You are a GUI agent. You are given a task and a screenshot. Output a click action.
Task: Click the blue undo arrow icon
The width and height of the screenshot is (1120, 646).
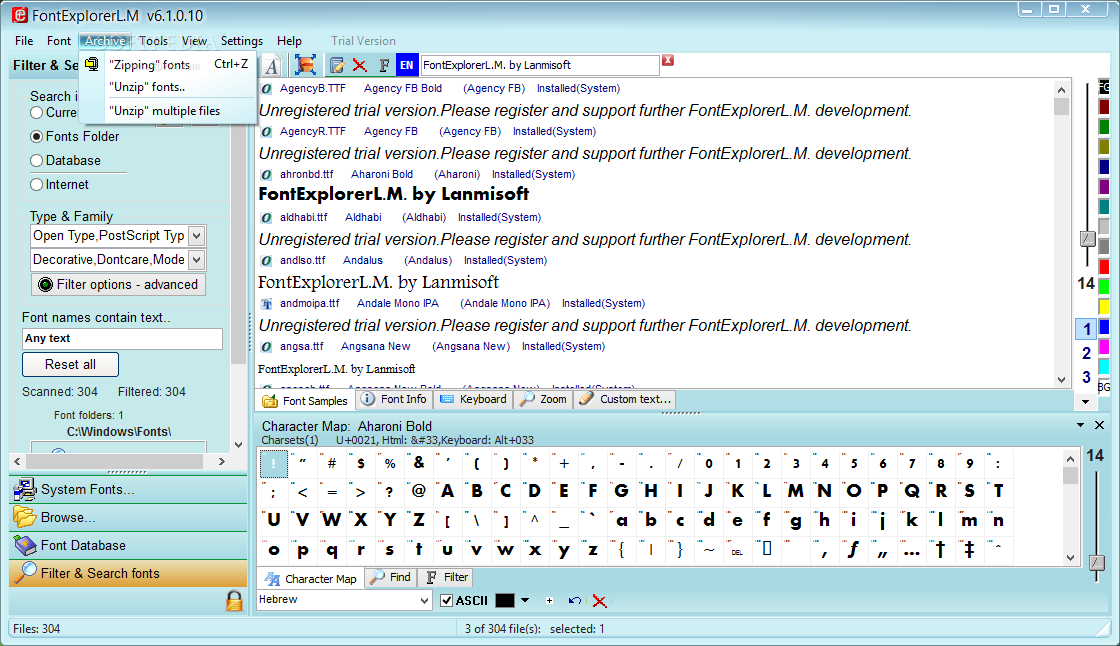pyautogui.click(x=574, y=600)
